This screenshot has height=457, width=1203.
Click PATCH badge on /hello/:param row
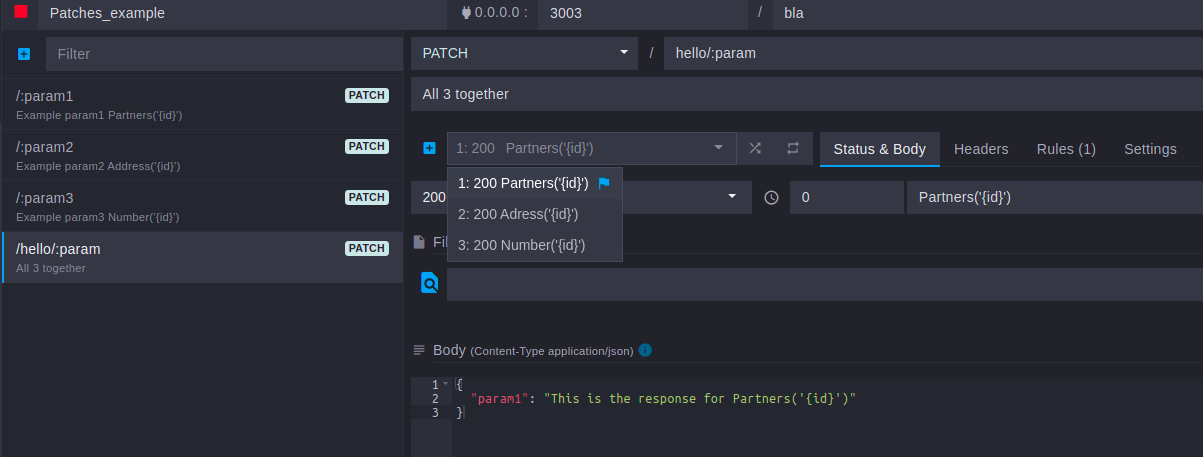pos(366,249)
